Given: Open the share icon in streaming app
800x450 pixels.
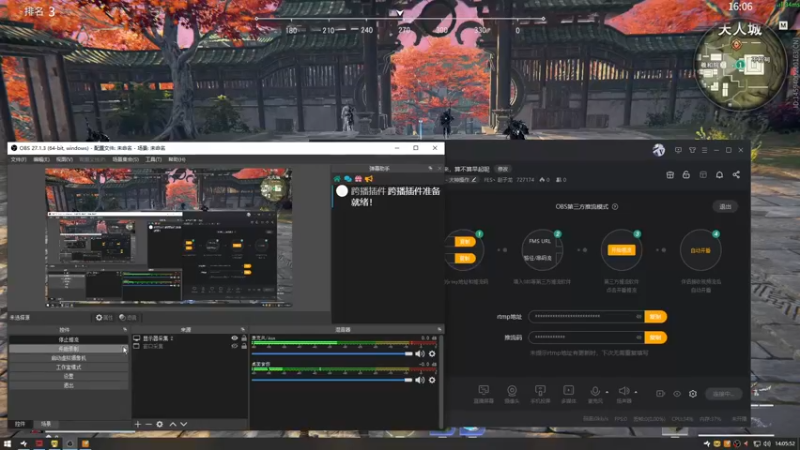Looking at the screenshot, I should [x=736, y=175].
